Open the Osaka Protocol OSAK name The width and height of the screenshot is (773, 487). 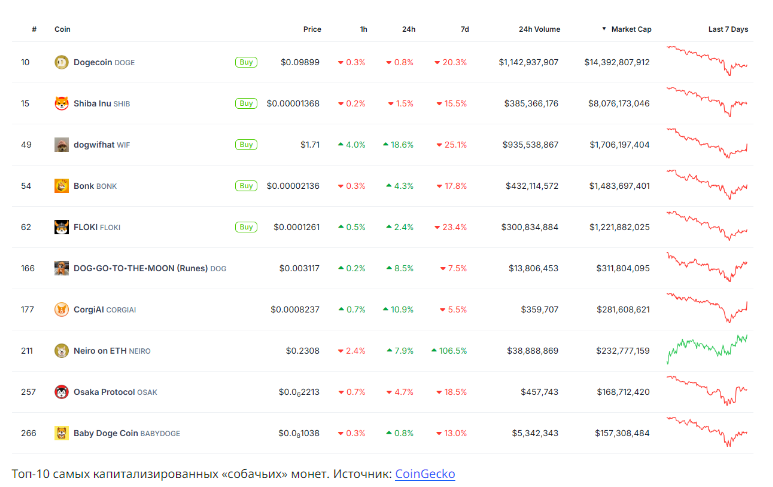point(115,392)
